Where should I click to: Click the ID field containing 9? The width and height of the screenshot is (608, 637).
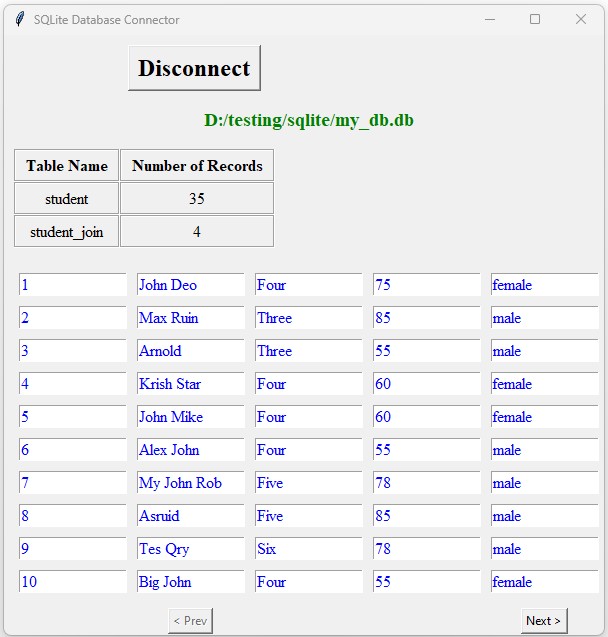73,548
